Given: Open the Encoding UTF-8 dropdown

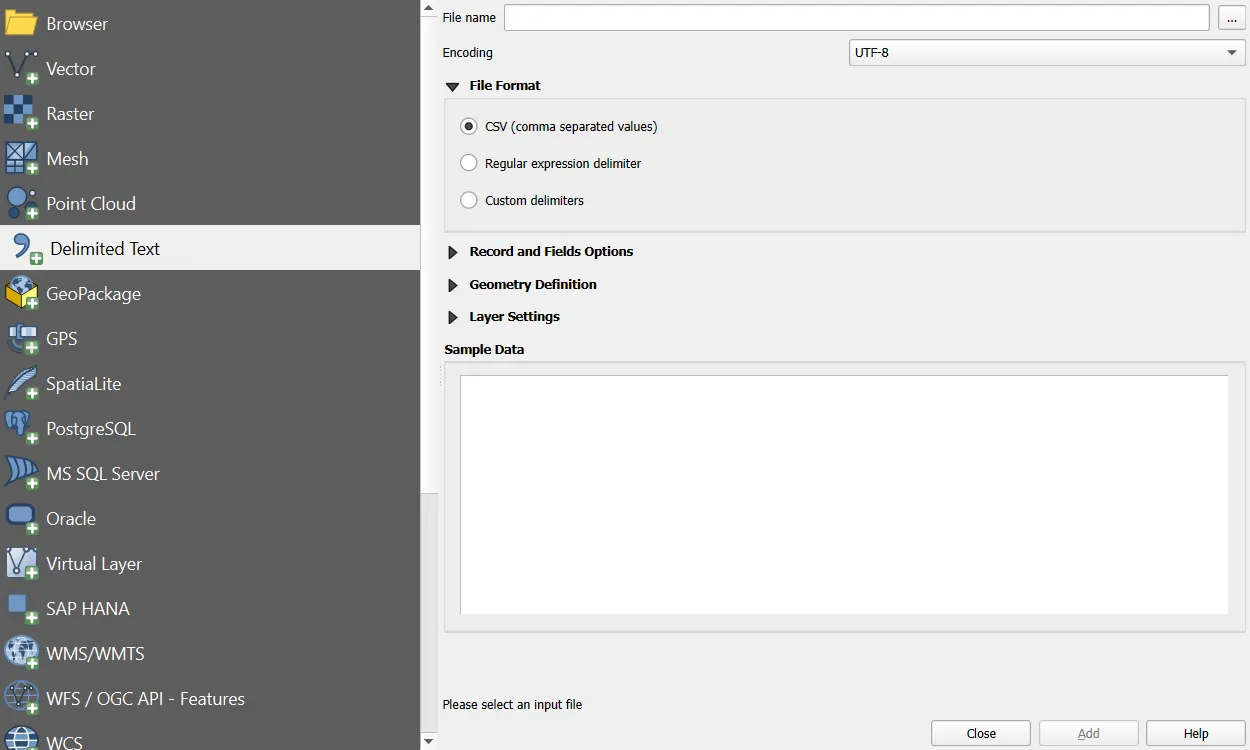Looking at the screenshot, I should click(1047, 52).
